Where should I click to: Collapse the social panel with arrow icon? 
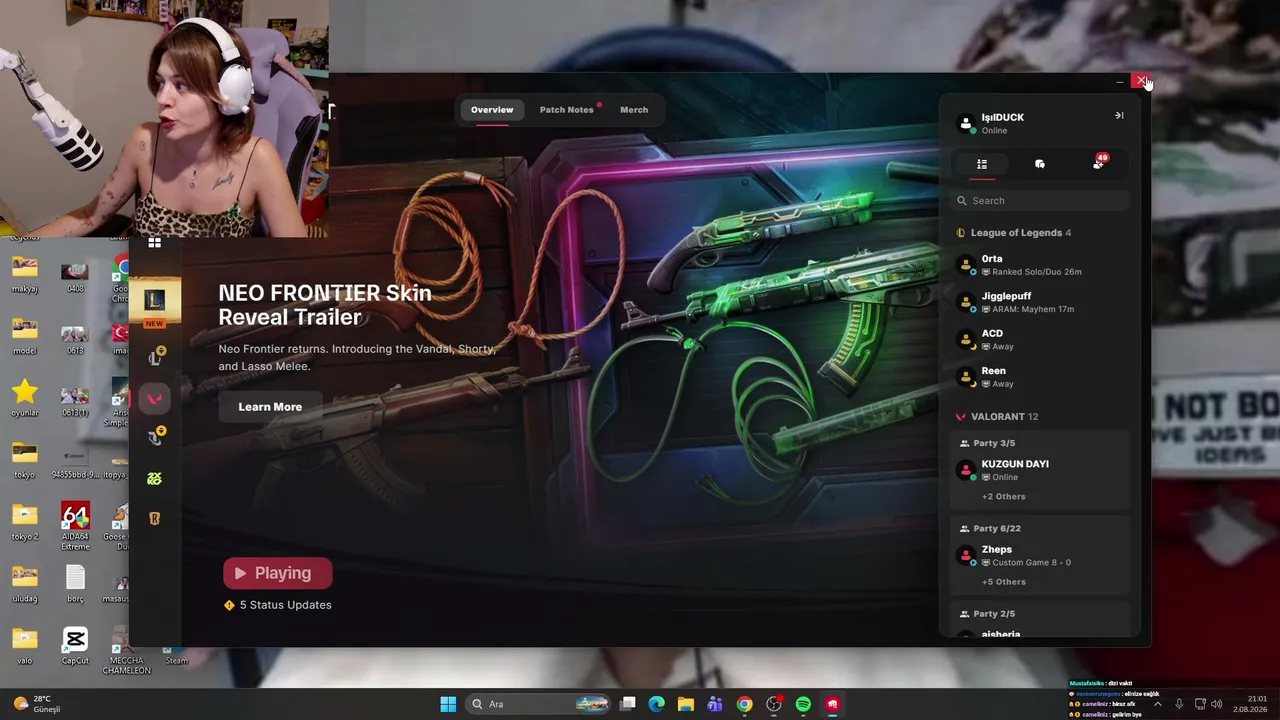tap(1119, 116)
